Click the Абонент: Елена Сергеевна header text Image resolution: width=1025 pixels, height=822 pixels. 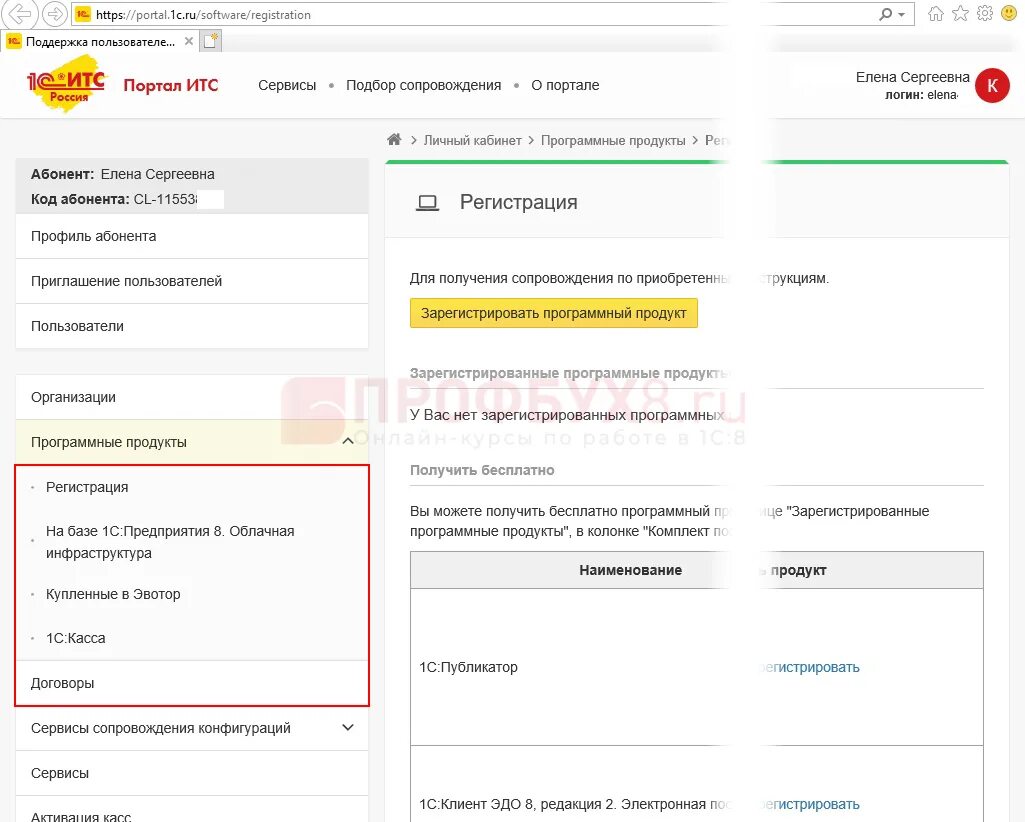[123, 175]
